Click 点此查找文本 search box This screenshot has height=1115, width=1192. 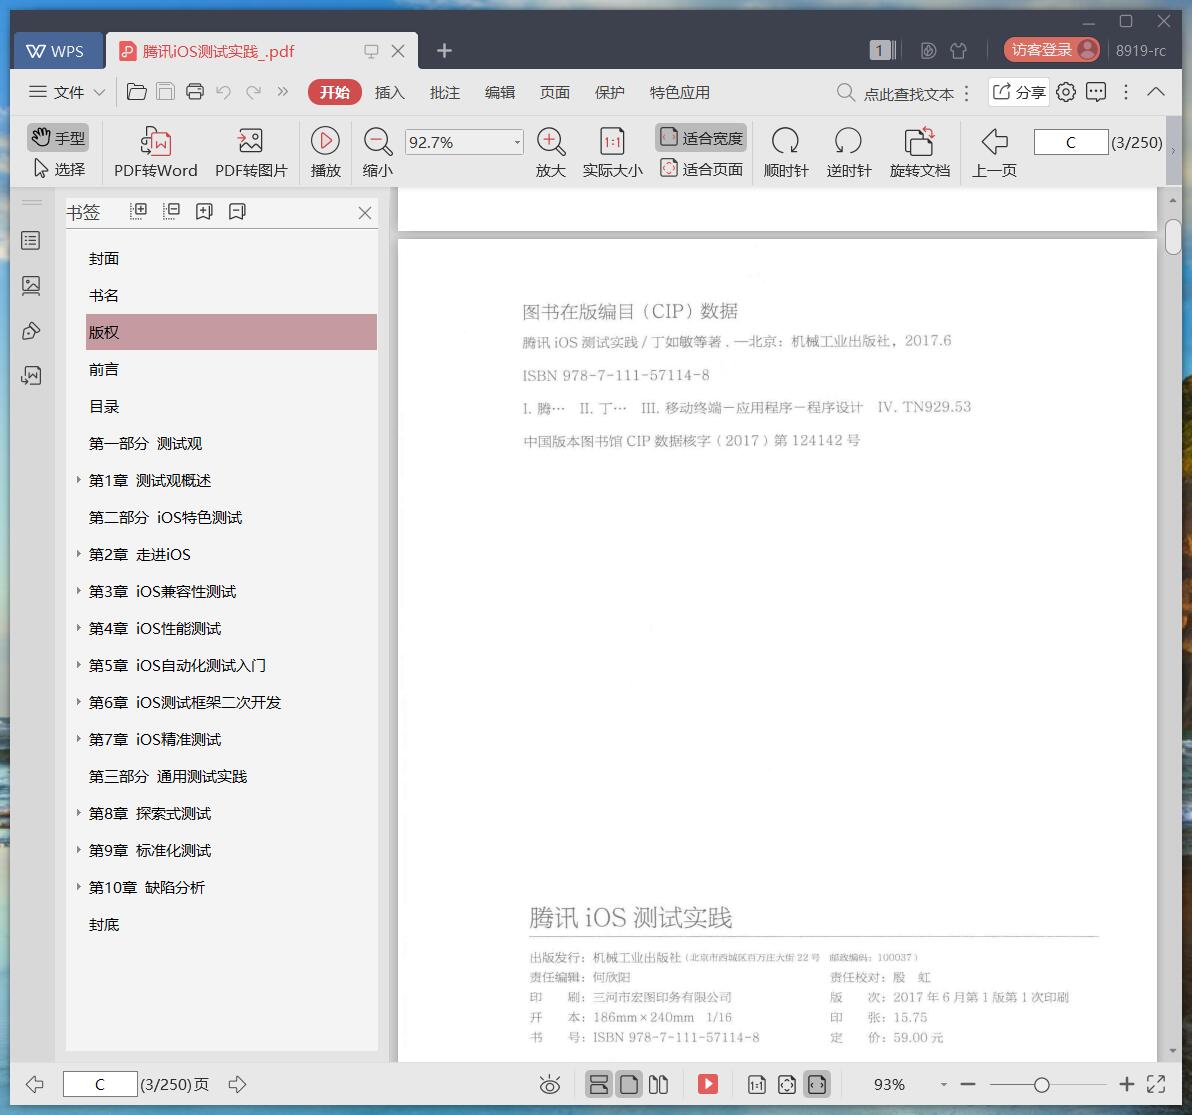[895, 93]
